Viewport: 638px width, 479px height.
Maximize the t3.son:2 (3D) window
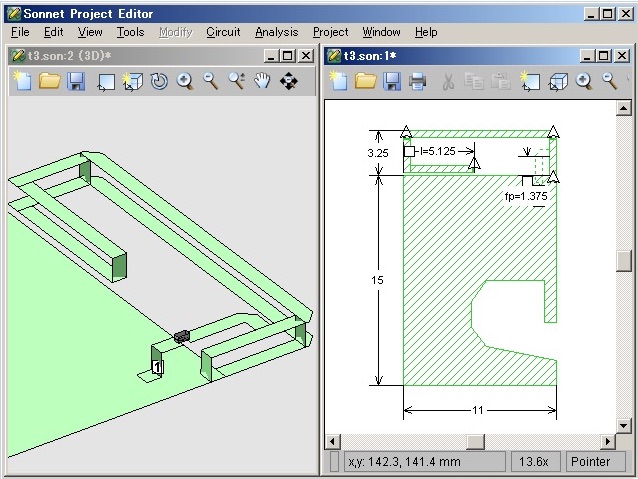[x=288, y=56]
